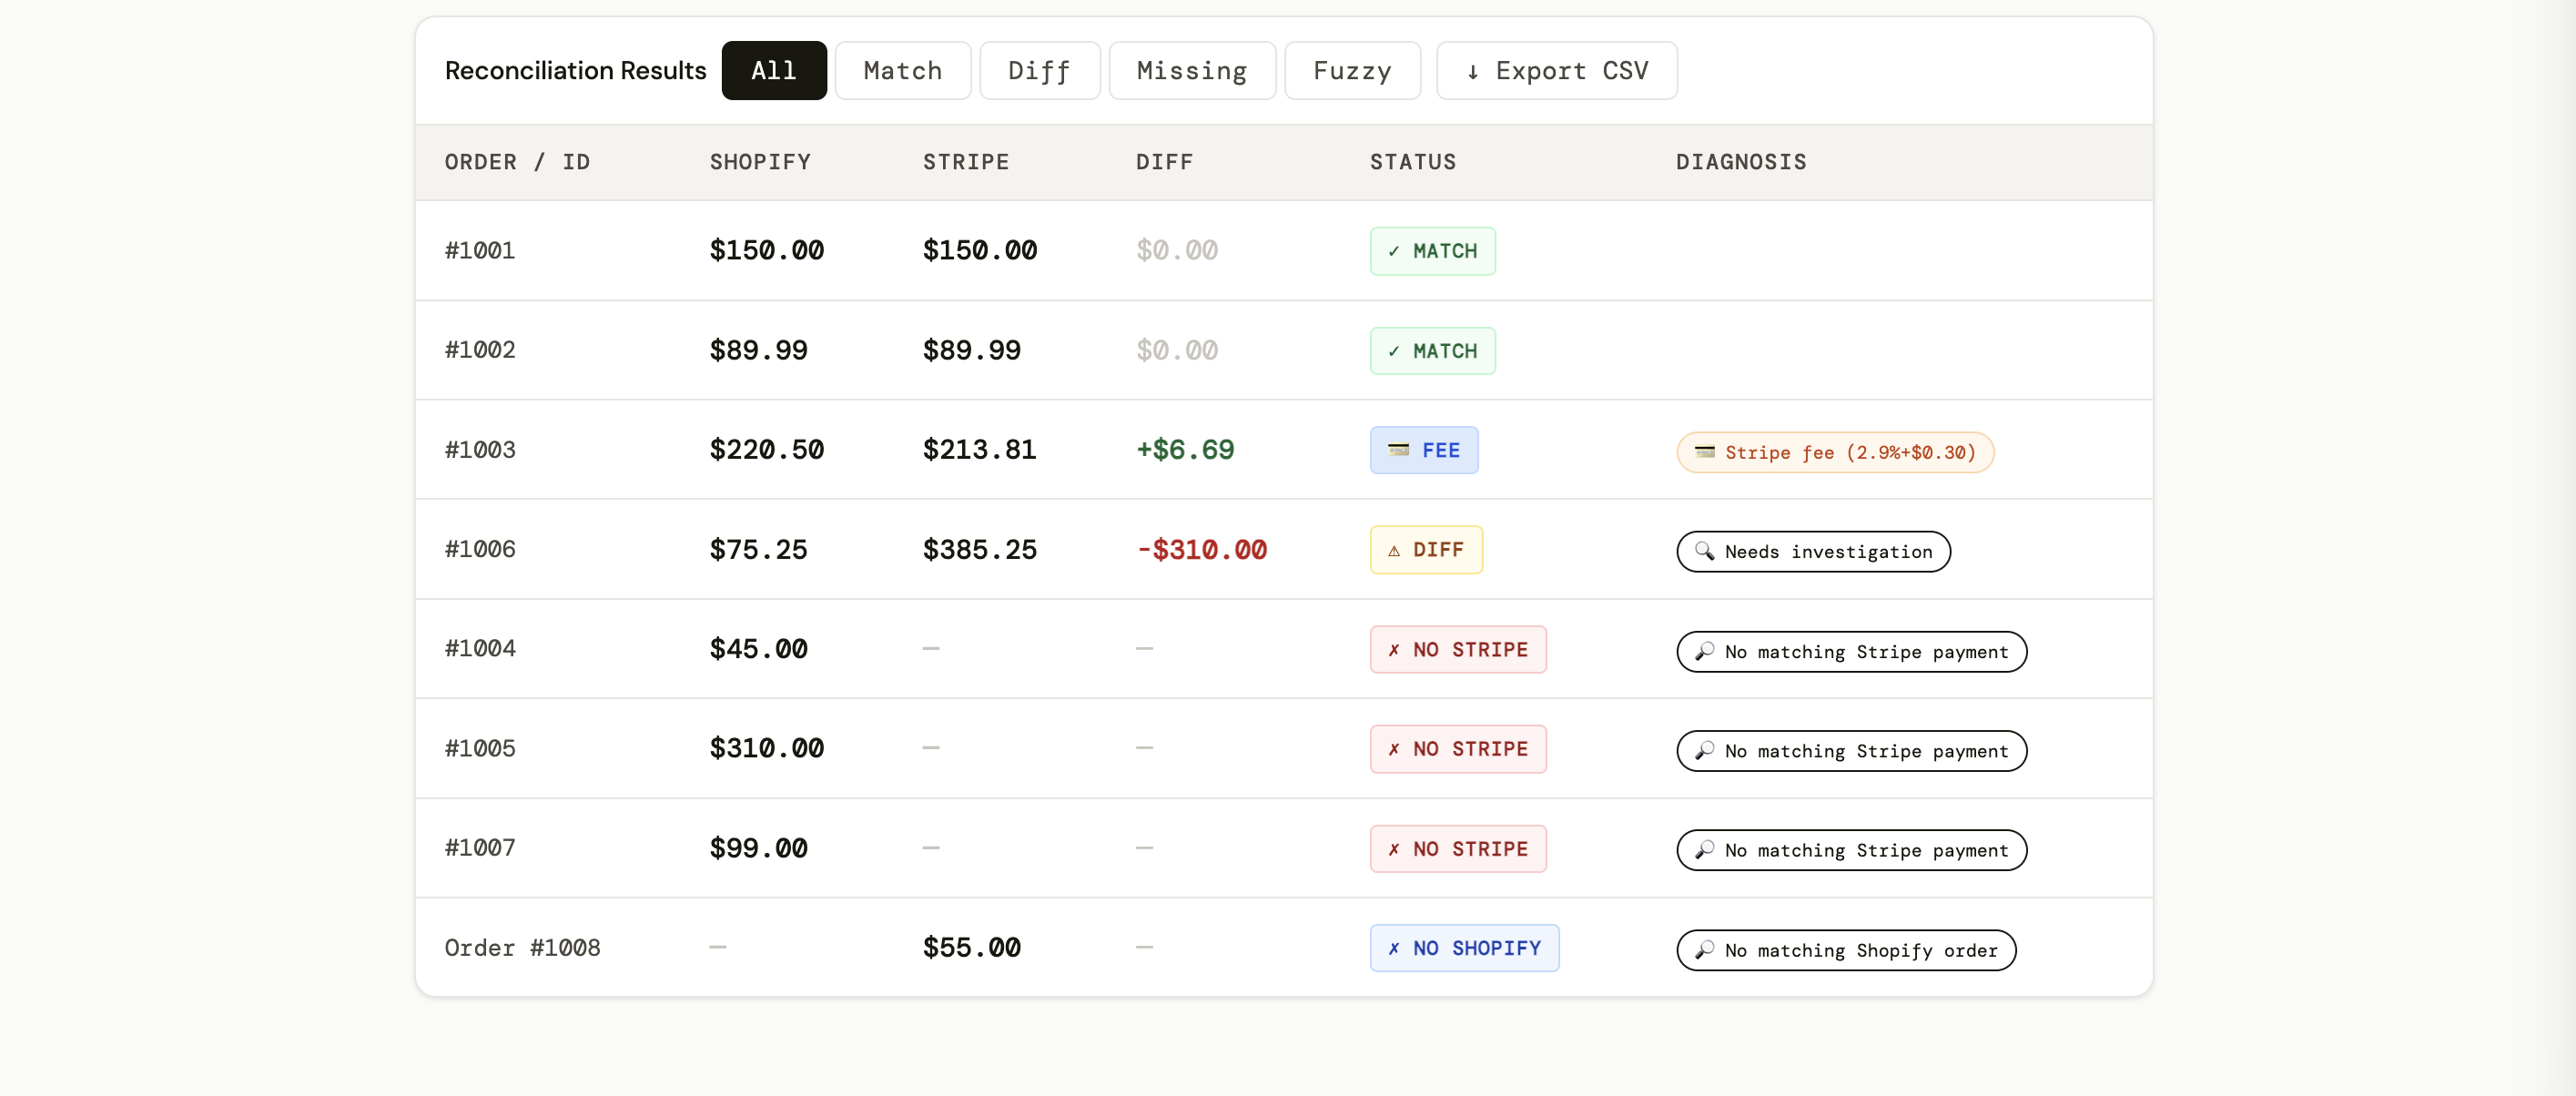2576x1096 pixels.
Task: Click the $213.81 Stripe amount
Action: [979, 449]
